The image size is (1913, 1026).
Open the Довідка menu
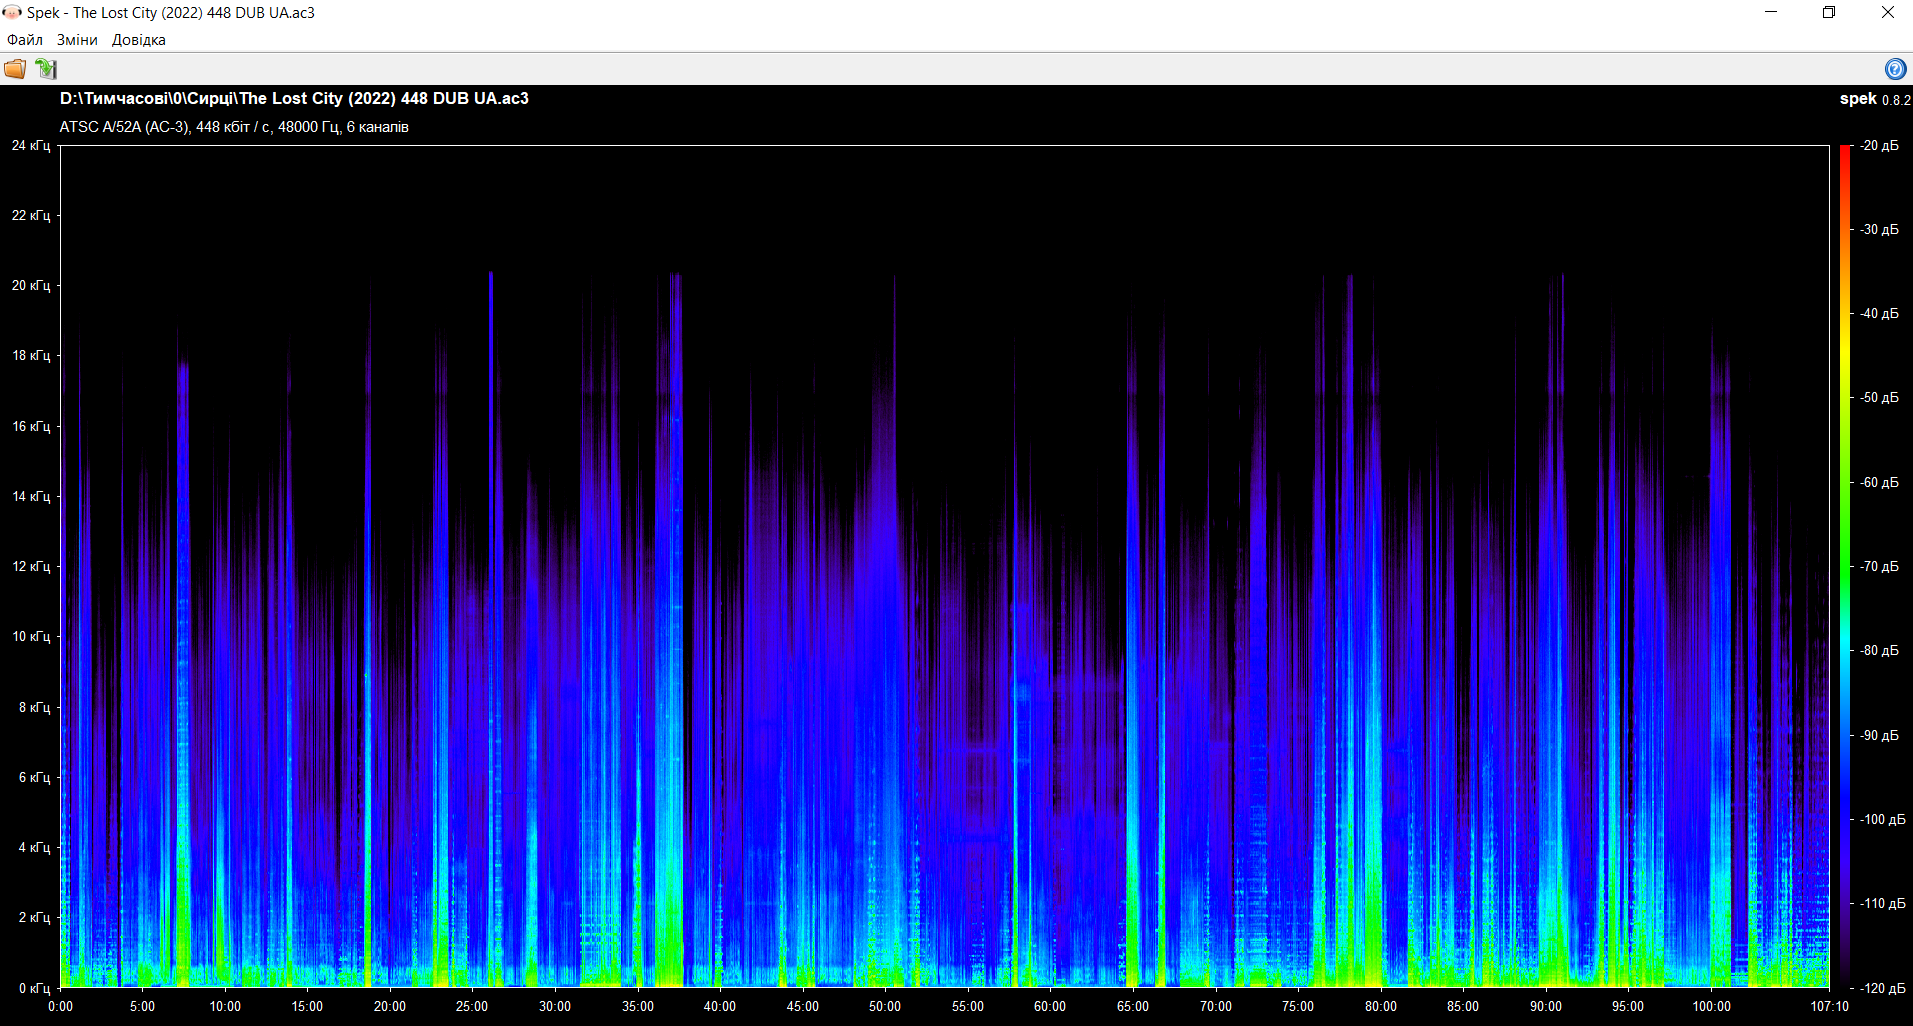[139, 40]
